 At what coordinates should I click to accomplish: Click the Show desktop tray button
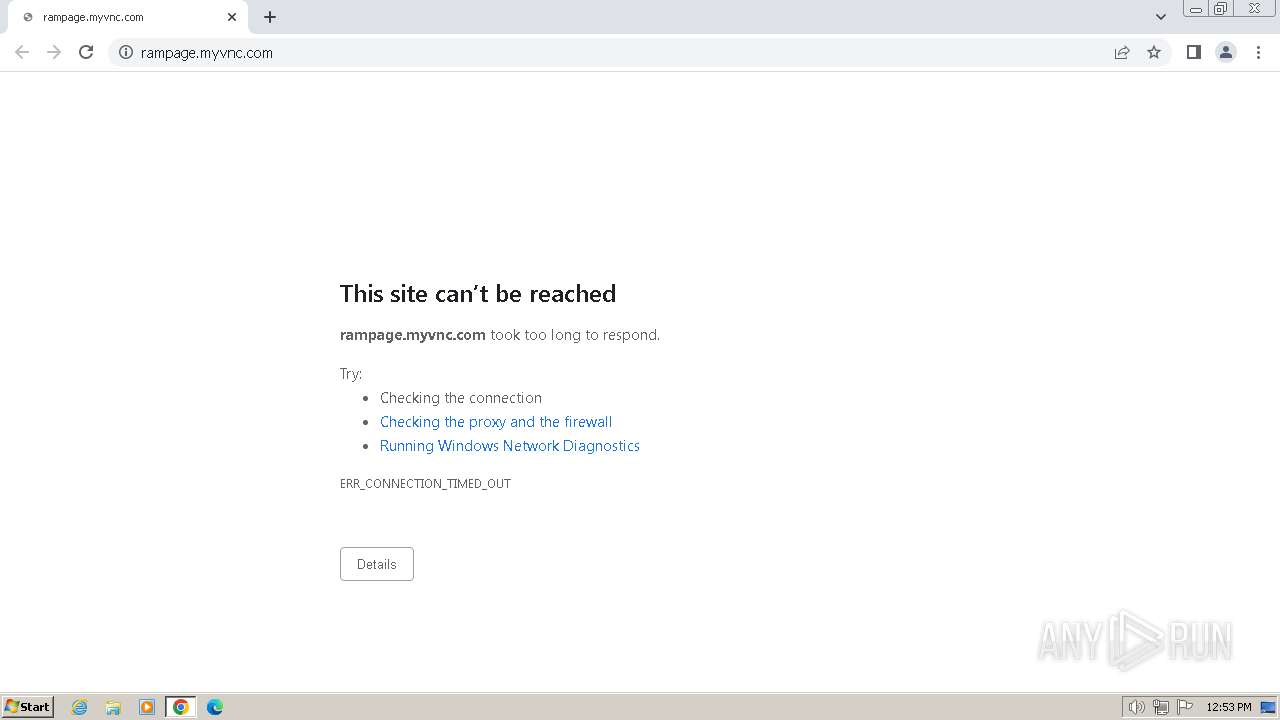pos(1269,707)
